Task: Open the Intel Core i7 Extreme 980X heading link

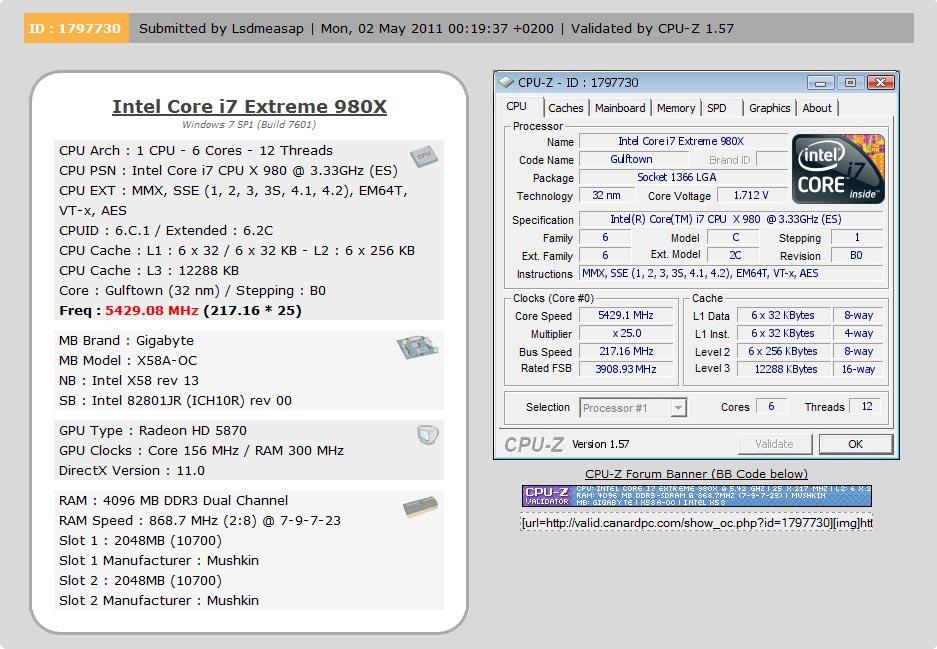Action: (x=249, y=106)
